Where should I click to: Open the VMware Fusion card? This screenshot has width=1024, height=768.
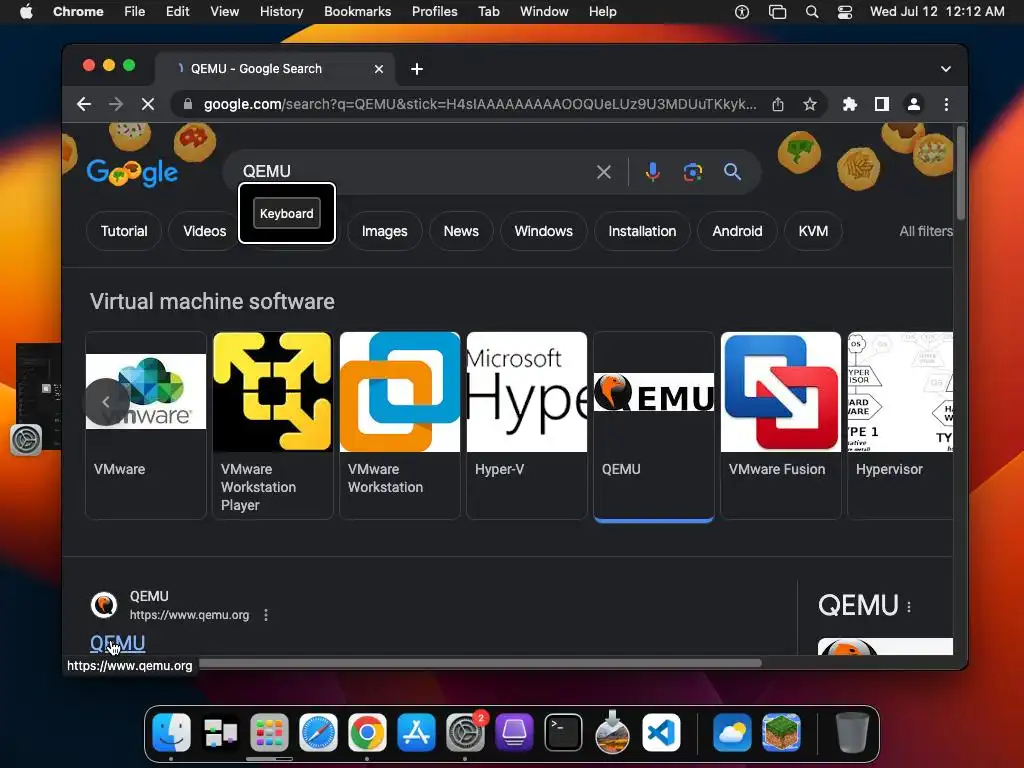tap(780, 425)
